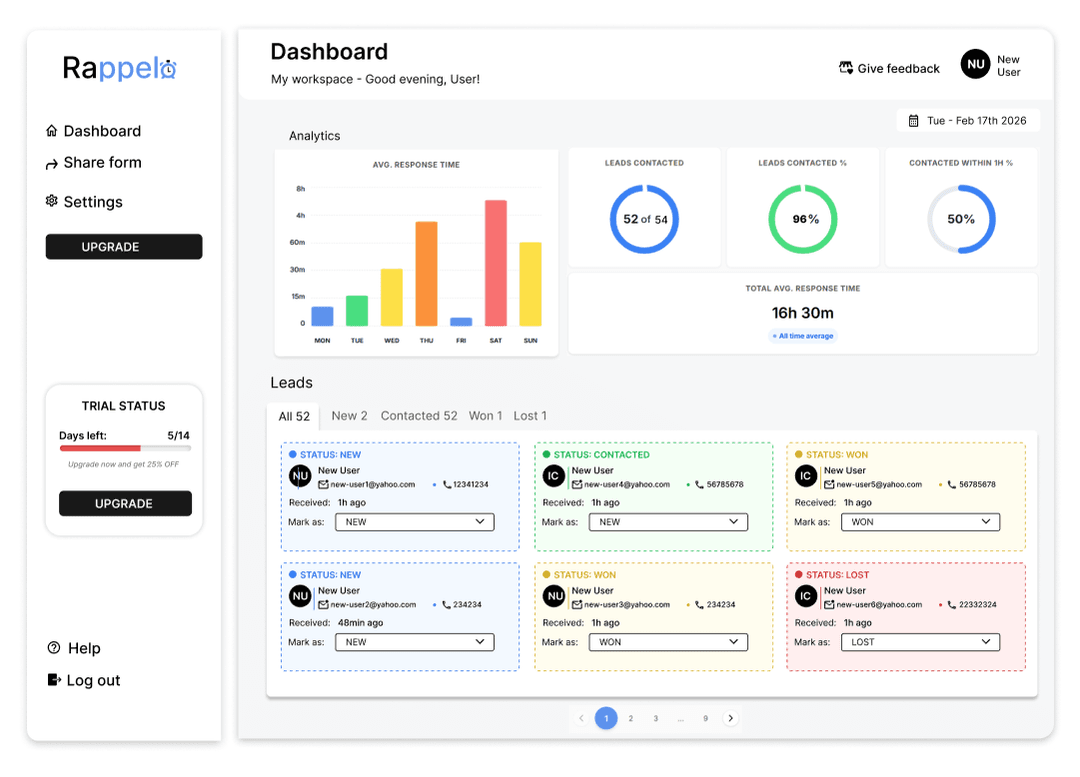Select the Share form arrow icon
The image size is (1080, 777).
point(50,163)
